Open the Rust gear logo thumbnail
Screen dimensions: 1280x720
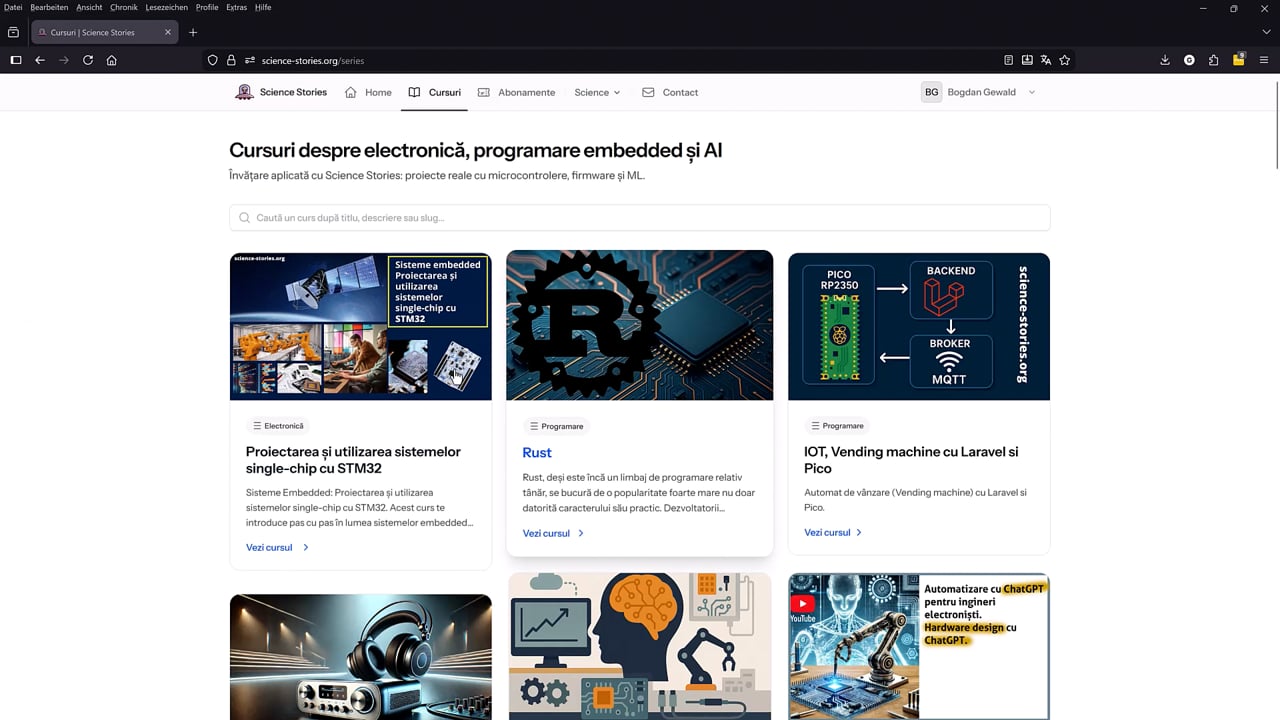click(x=640, y=325)
